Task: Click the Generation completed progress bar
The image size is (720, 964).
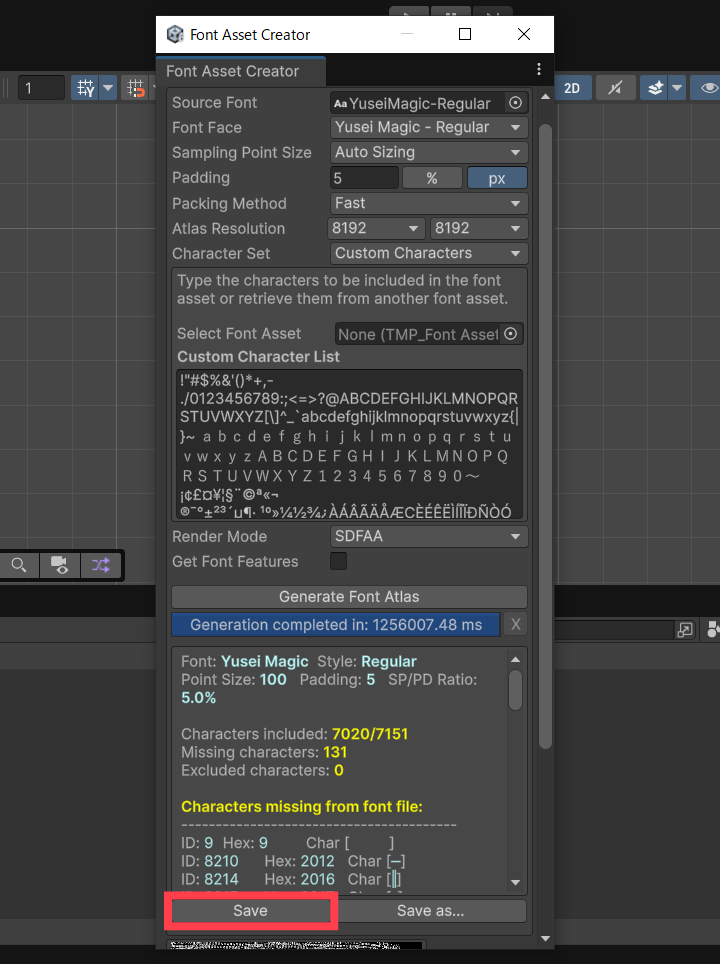Action: [336, 625]
